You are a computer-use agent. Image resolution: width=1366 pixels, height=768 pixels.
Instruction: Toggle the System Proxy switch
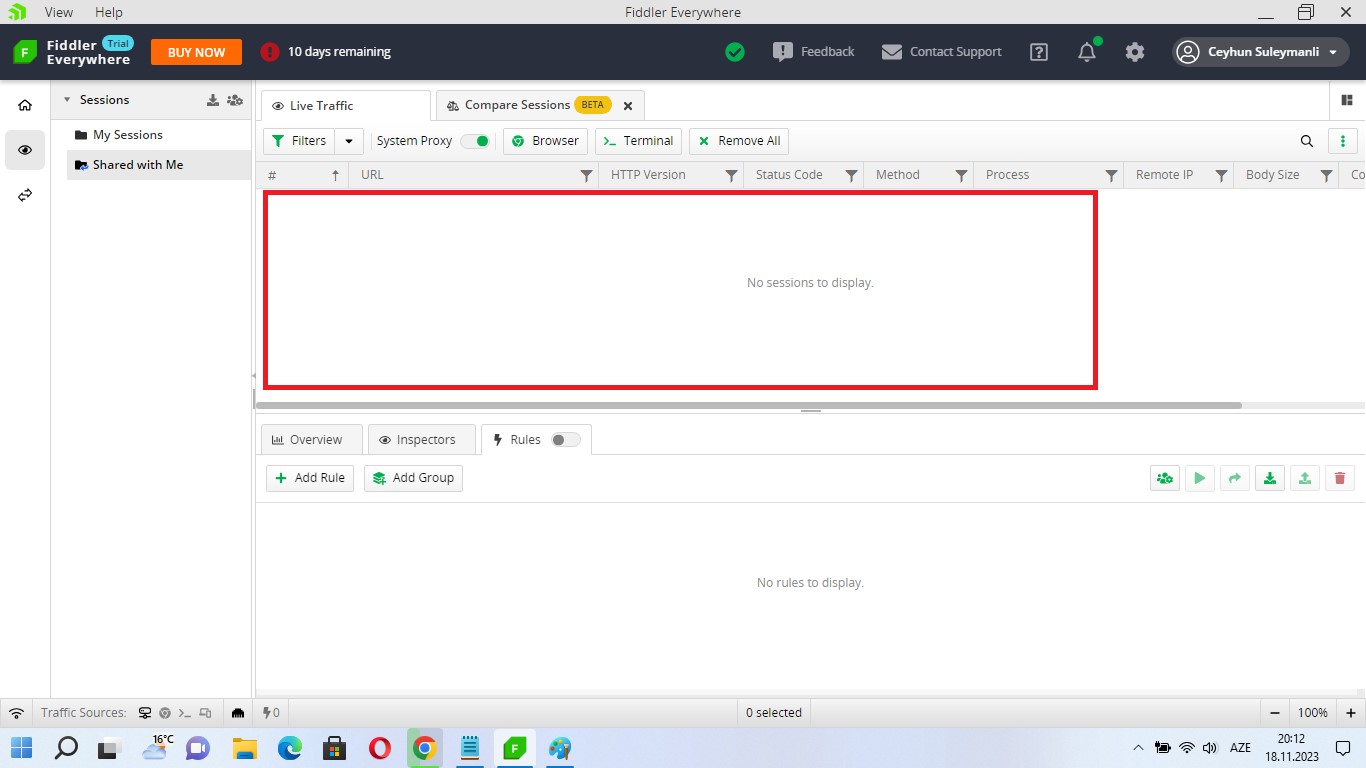[476, 141]
